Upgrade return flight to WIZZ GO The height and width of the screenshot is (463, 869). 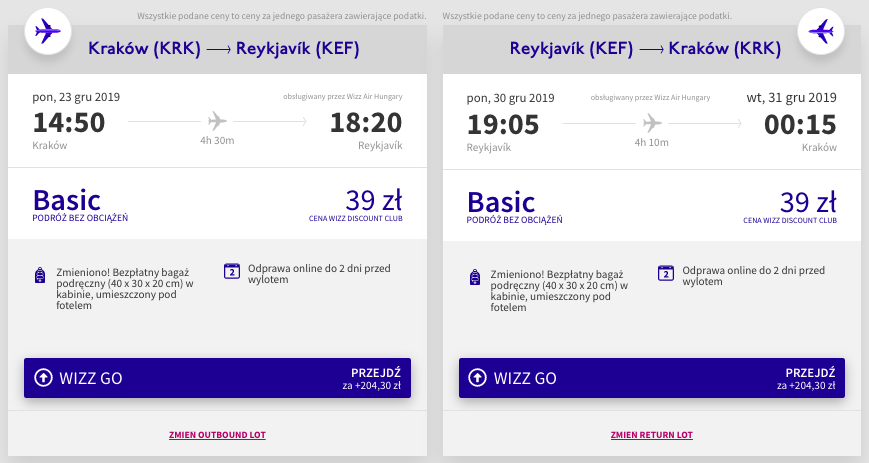pos(652,378)
